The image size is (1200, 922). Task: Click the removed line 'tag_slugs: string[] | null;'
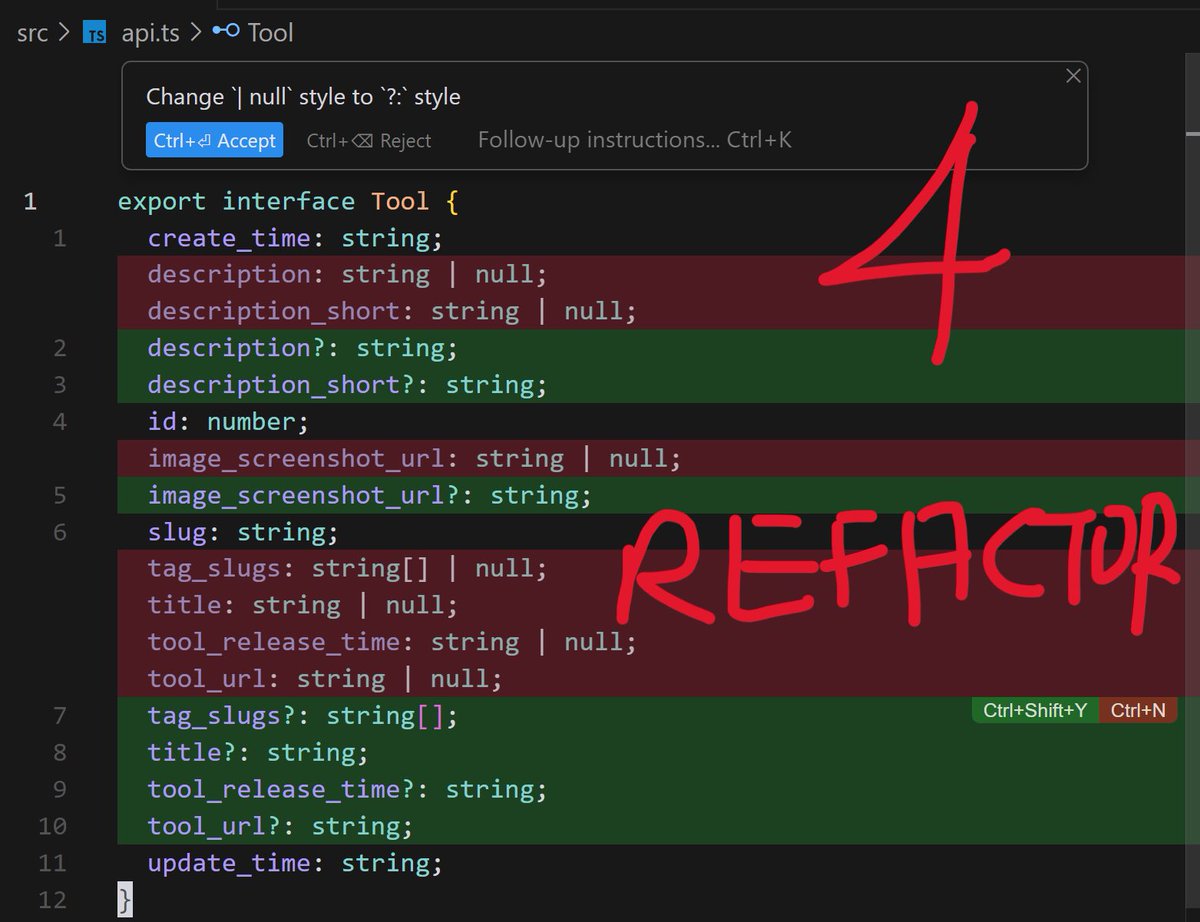pos(348,569)
